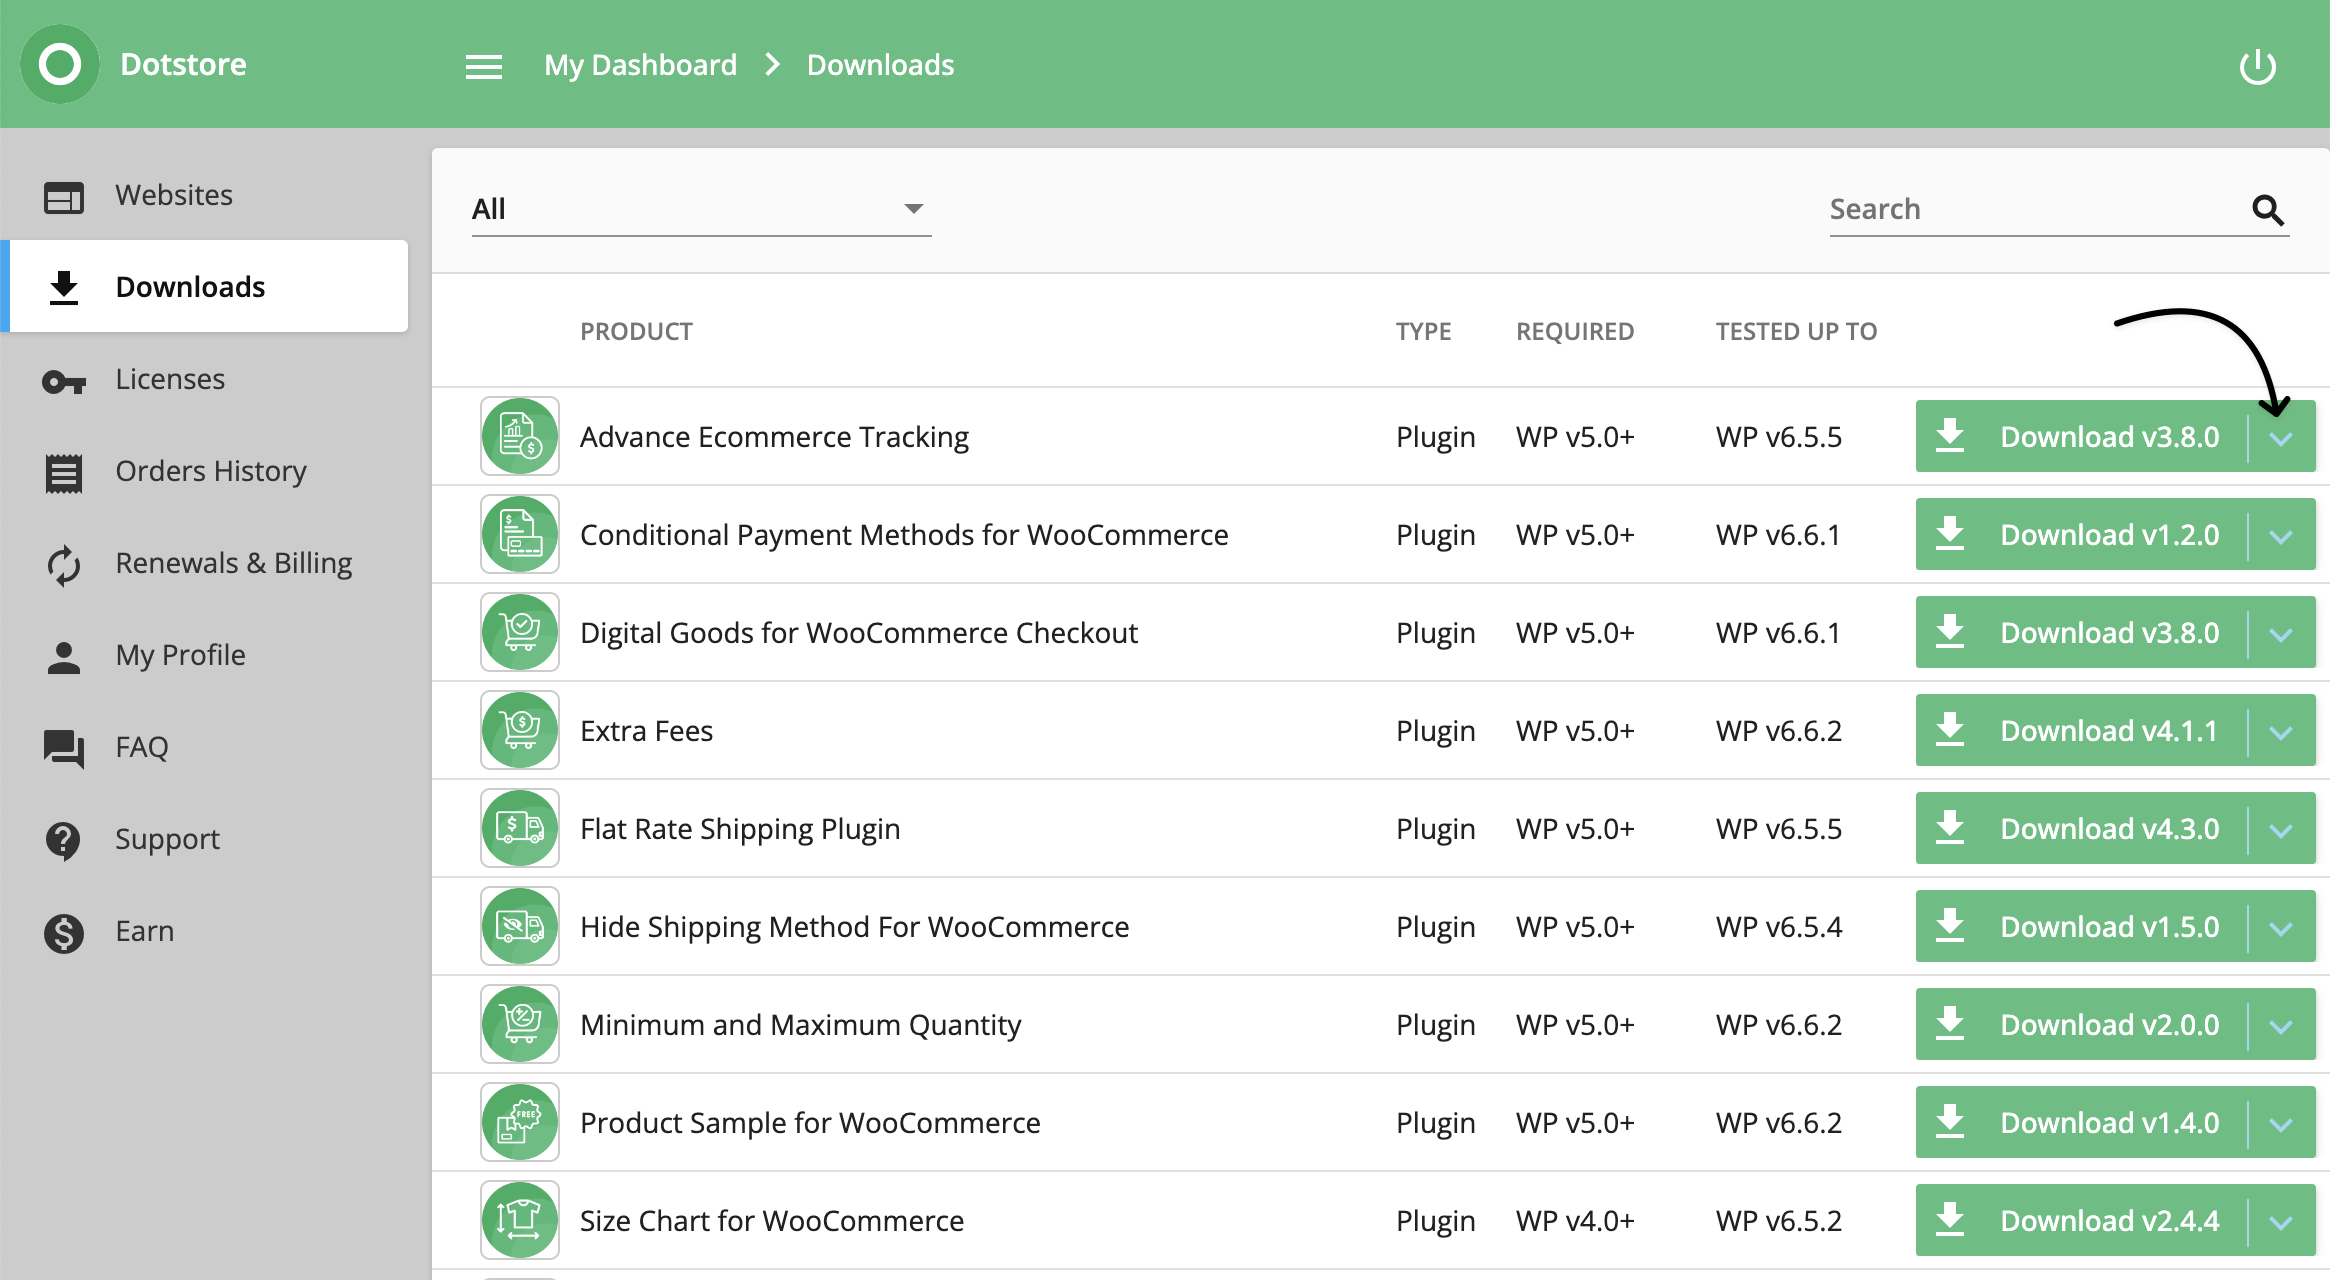2330x1280 pixels.
Task: Click Size Chart for WooCommerce icon
Action: [520, 1220]
